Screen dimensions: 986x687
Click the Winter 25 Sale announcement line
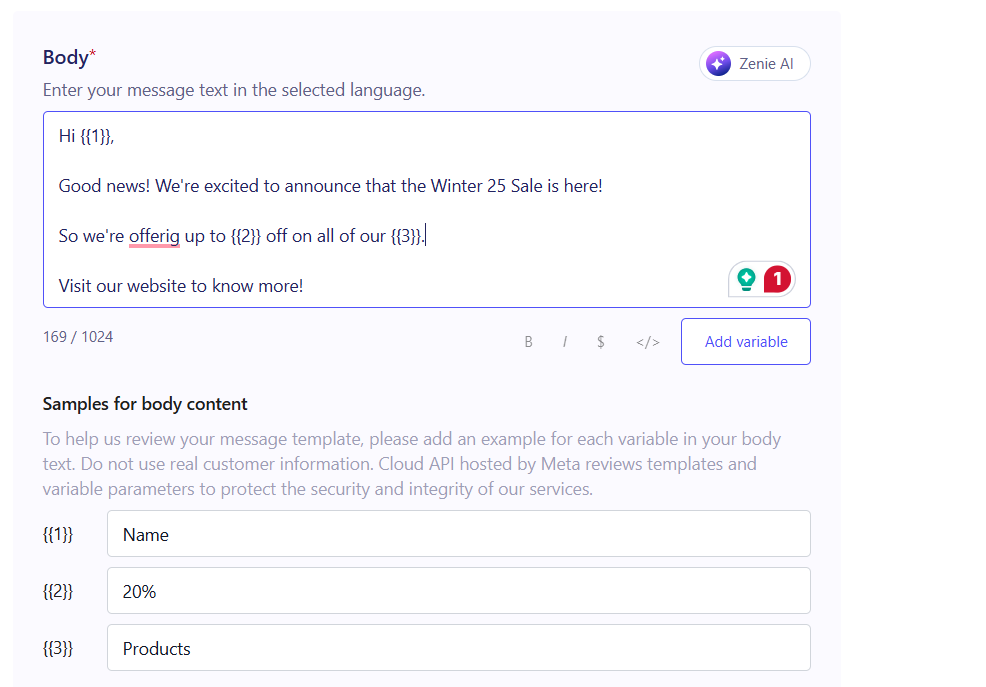click(330, 186)
